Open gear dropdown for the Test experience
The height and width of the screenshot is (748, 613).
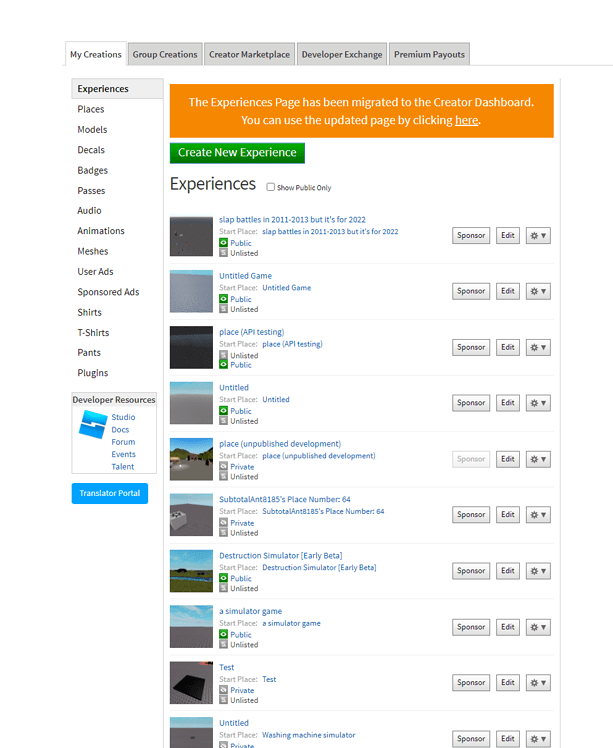[538, 683]
